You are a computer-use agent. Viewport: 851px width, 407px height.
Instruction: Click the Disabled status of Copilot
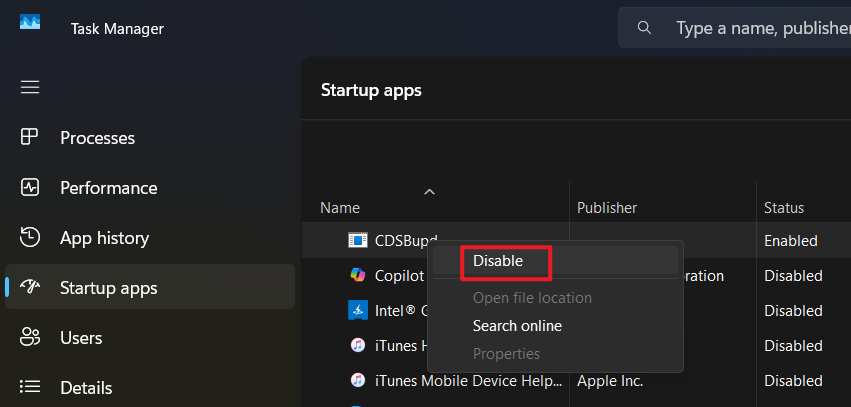[x=793, y=276]
